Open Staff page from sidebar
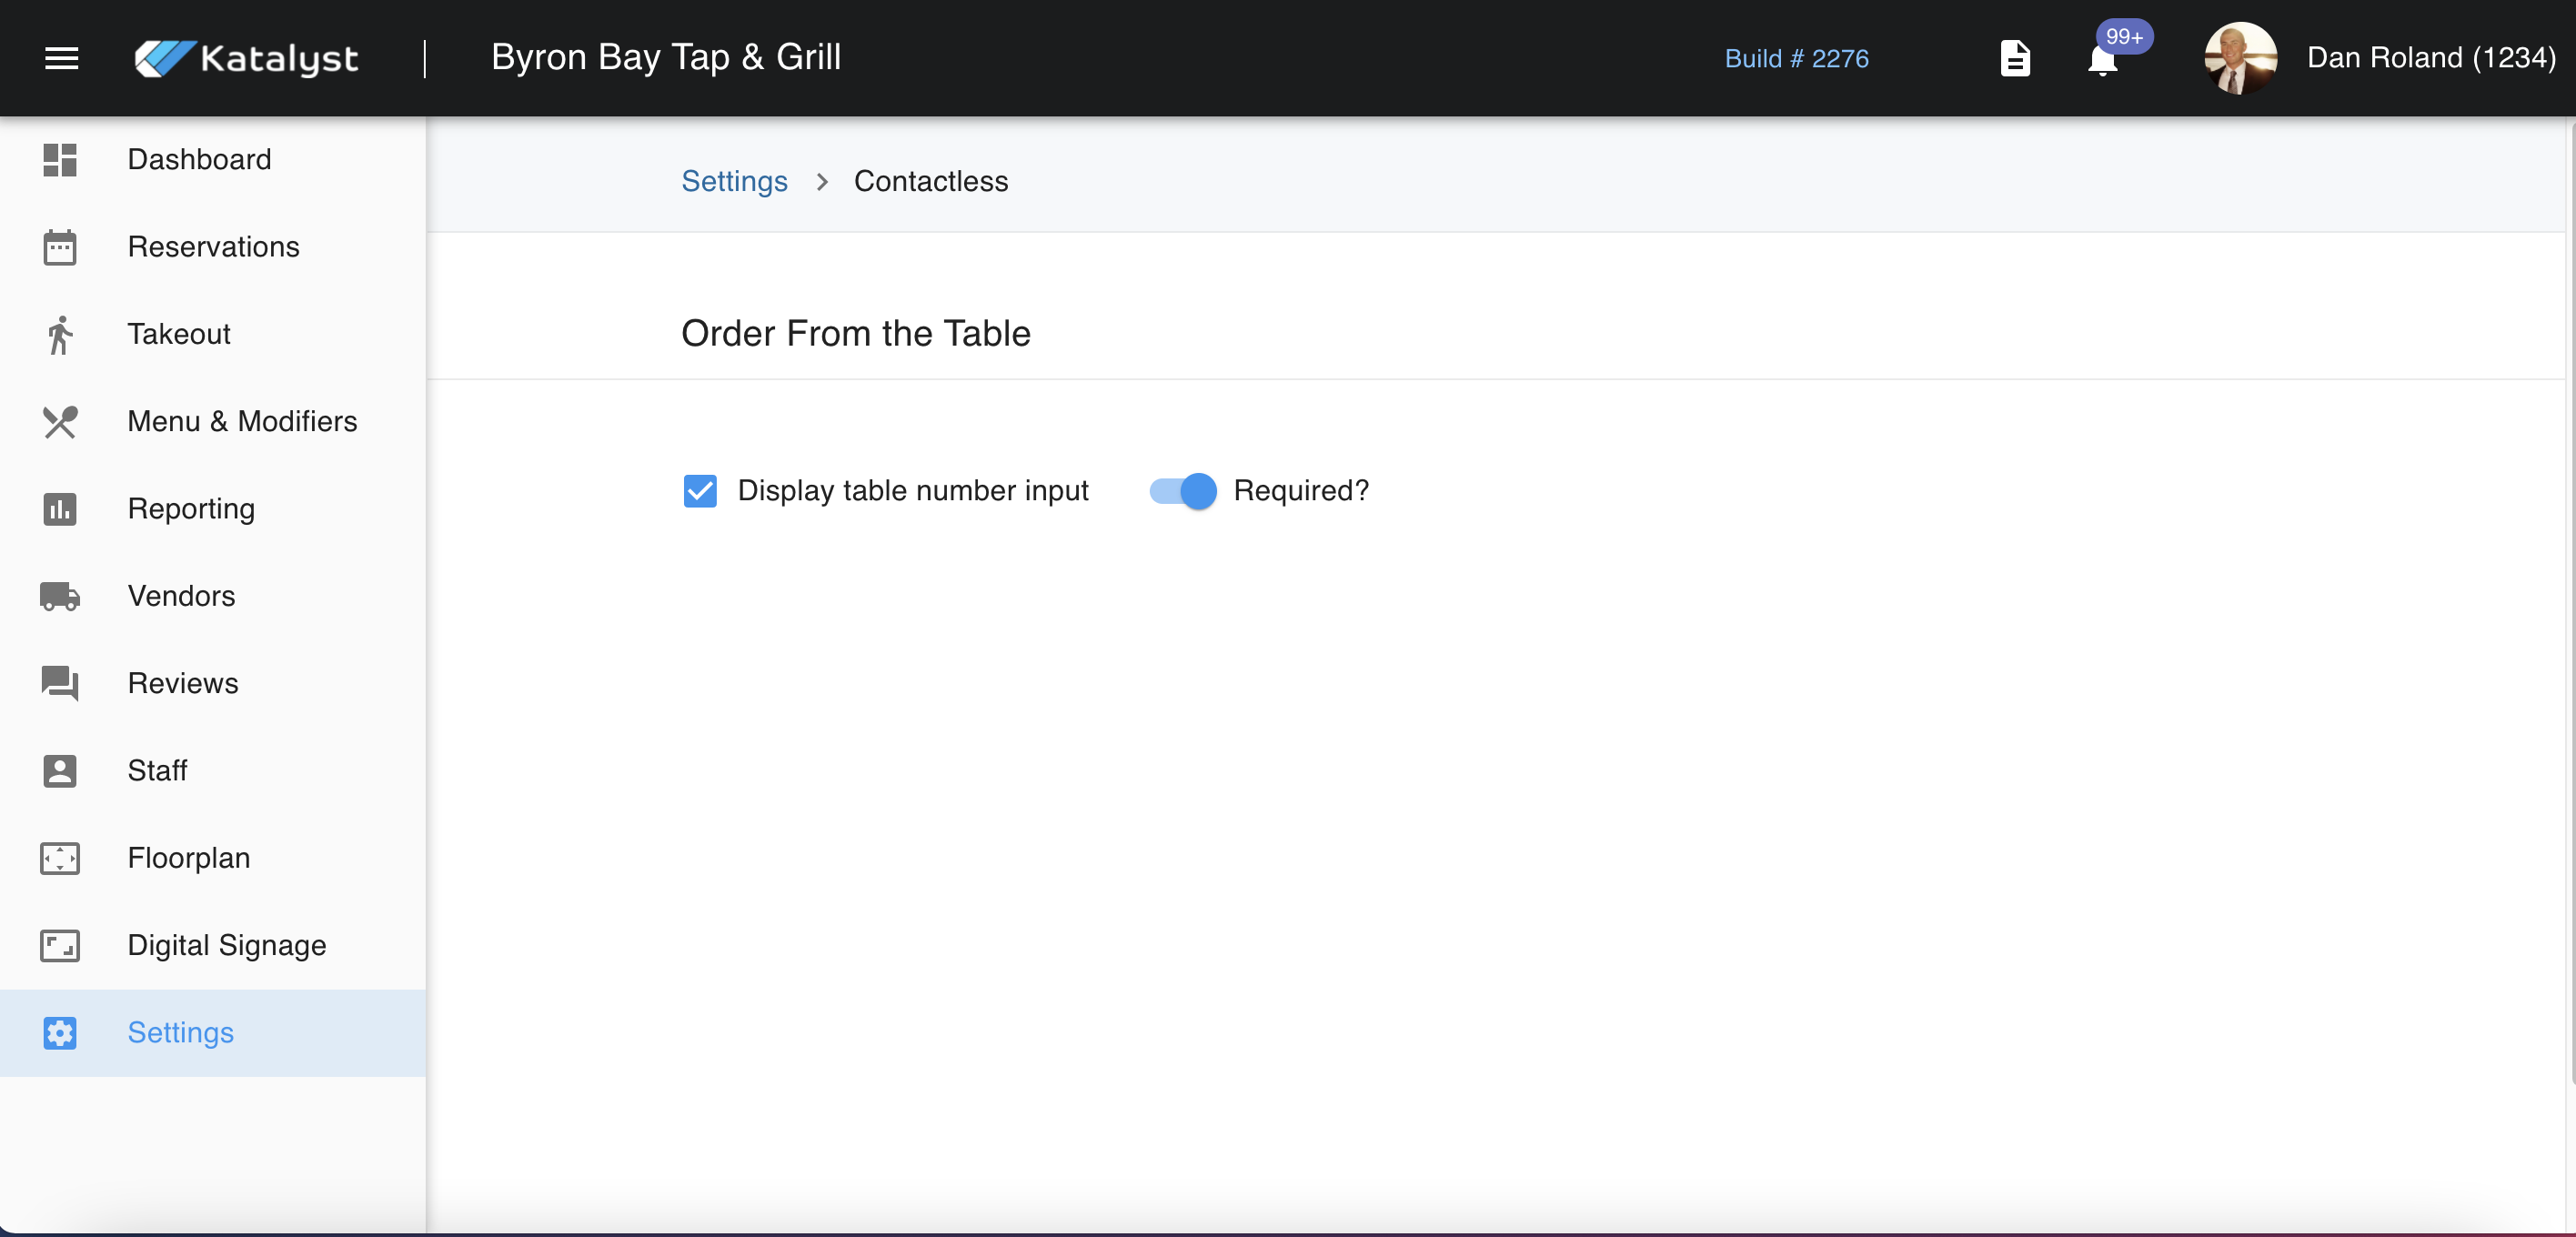The width and height of the screenshot is (2576, 1237). [x=157, y=770]
